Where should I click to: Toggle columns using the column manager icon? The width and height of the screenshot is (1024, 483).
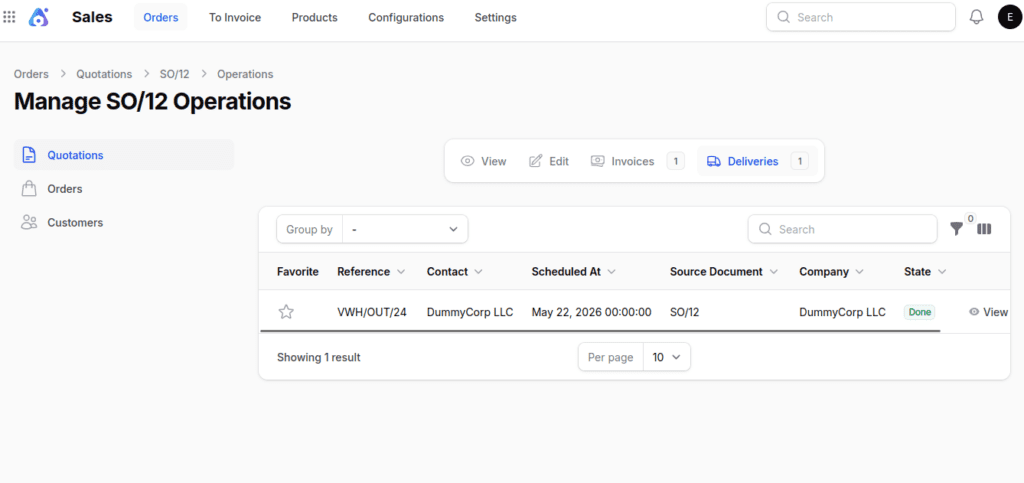[984, 229]
